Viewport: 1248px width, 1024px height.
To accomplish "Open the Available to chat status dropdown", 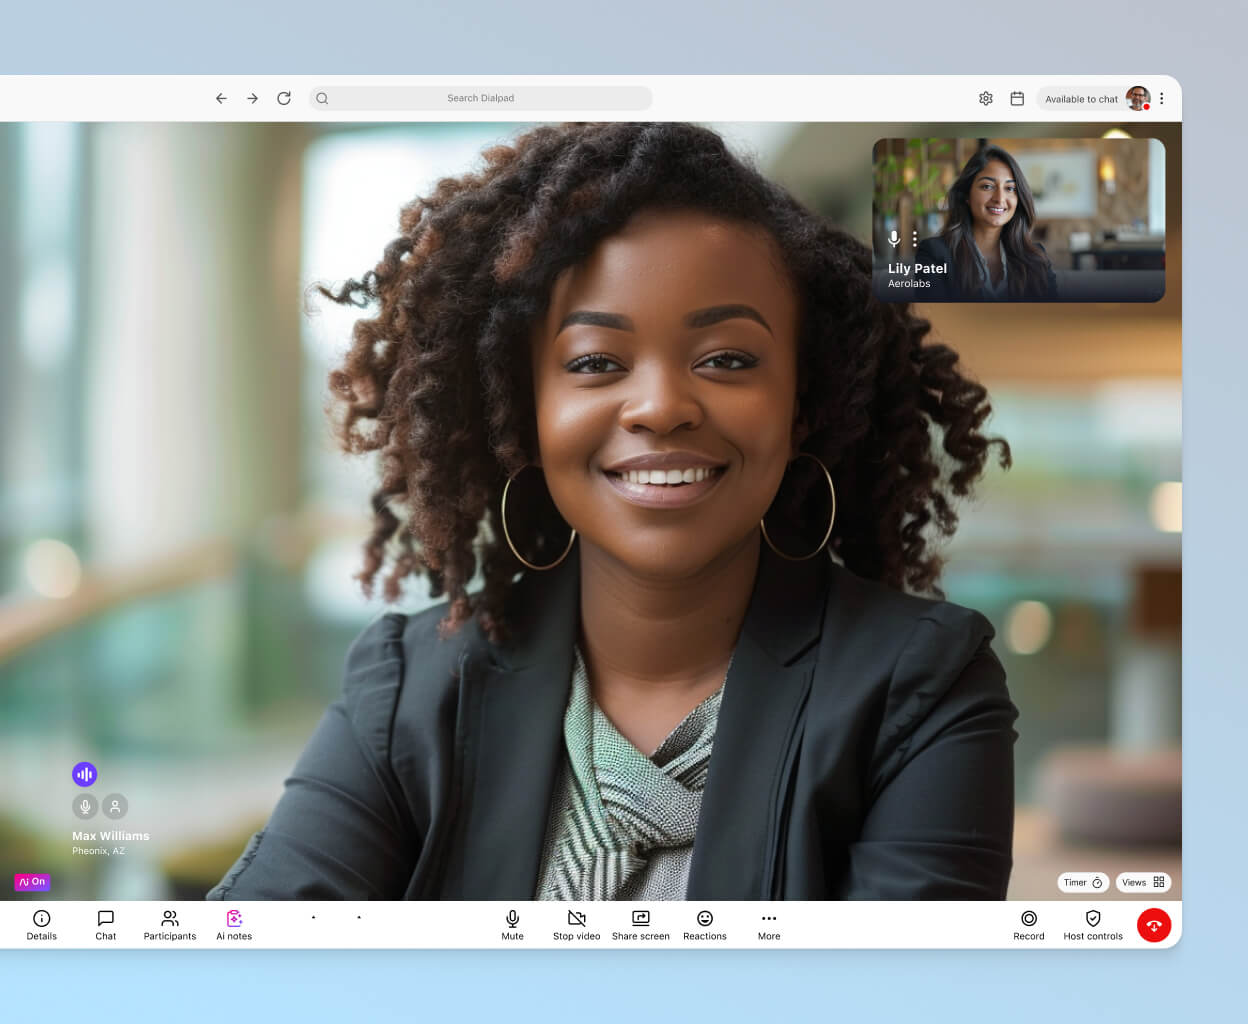I will coord(1081,99).
